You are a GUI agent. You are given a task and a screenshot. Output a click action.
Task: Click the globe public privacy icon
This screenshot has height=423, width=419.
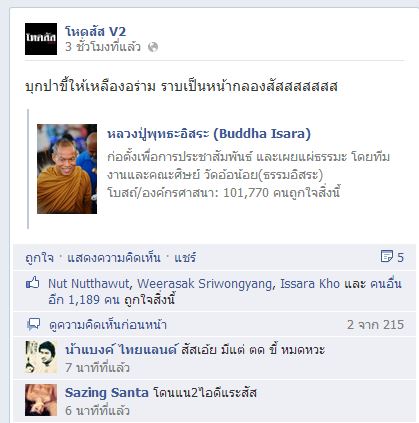pos(153,47)
